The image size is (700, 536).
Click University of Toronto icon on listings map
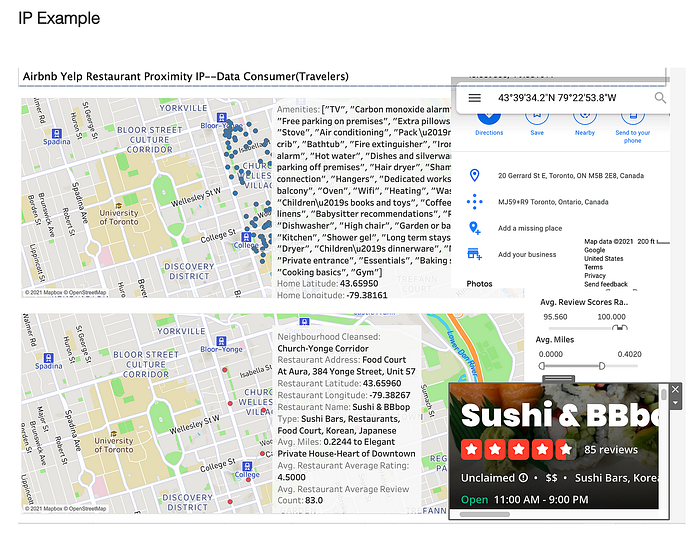(118, 206)
